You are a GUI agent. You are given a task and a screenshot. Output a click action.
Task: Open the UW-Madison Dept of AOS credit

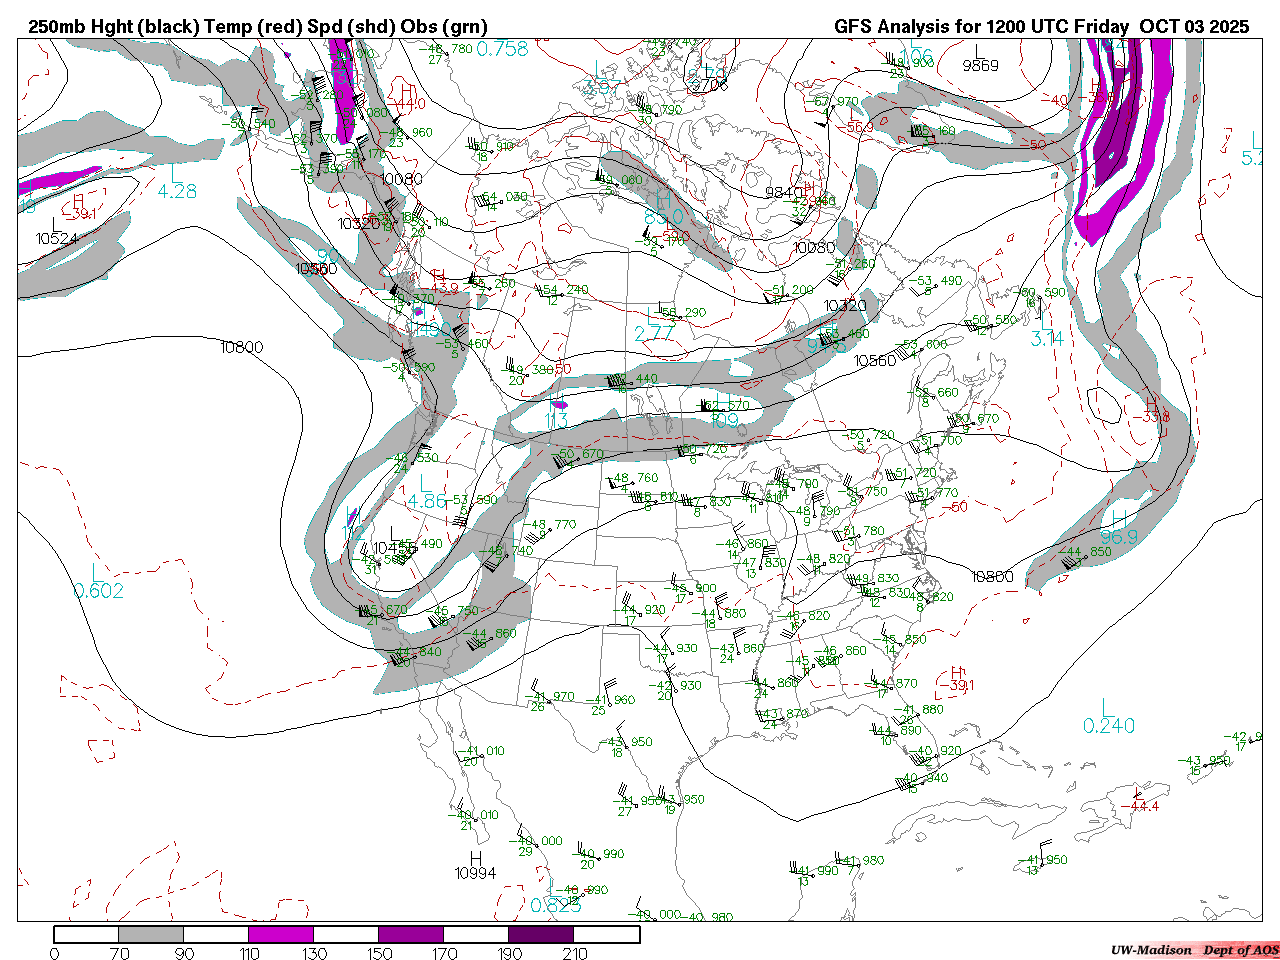pyautogui.click(x=1194, y=950)
